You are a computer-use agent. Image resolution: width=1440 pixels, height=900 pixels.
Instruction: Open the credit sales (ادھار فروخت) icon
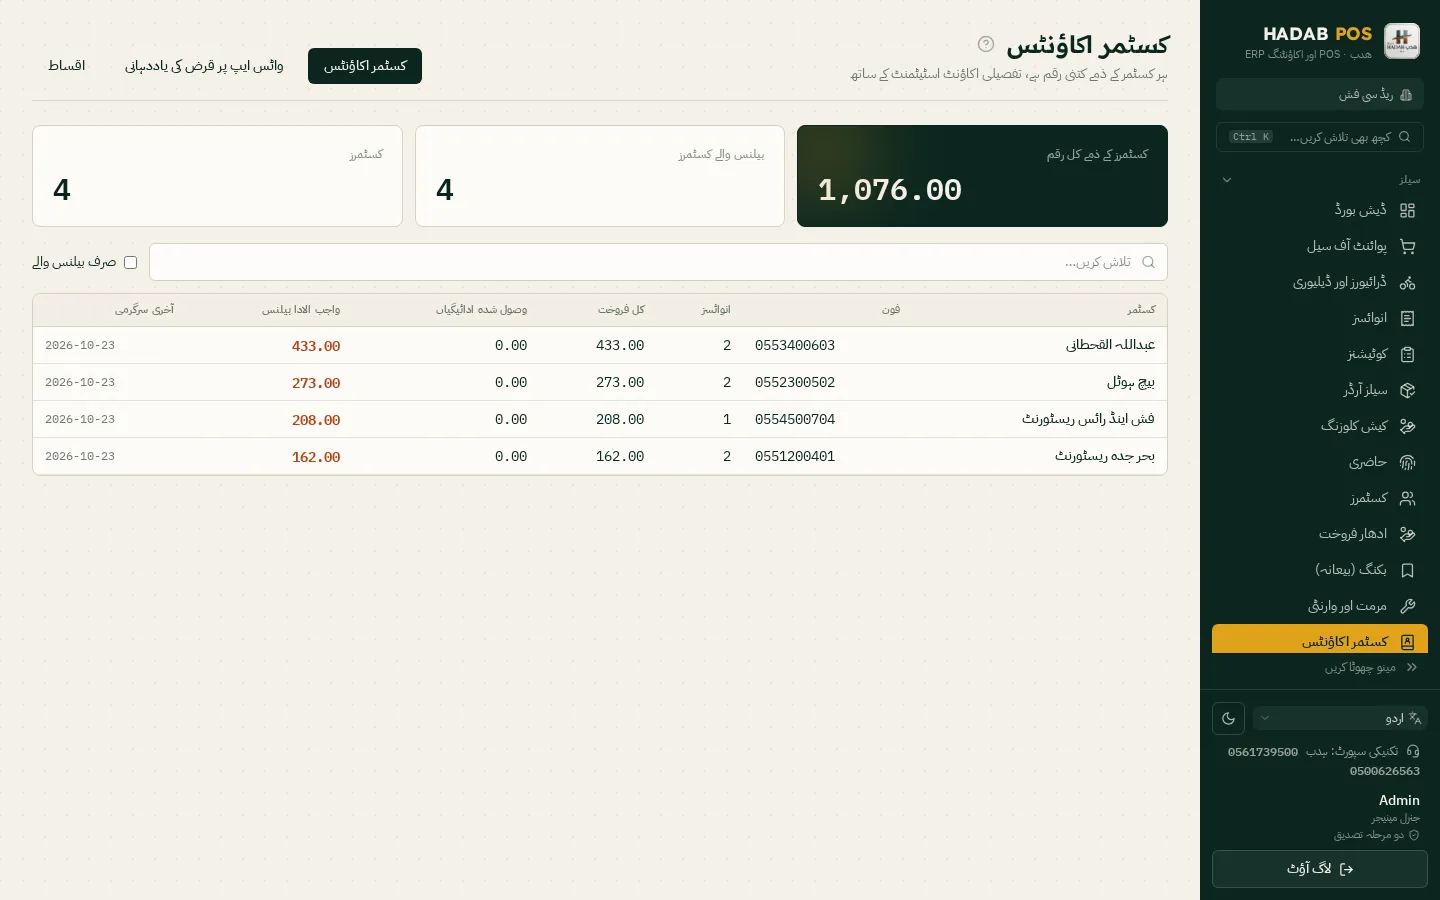(x=1407, y=534)
